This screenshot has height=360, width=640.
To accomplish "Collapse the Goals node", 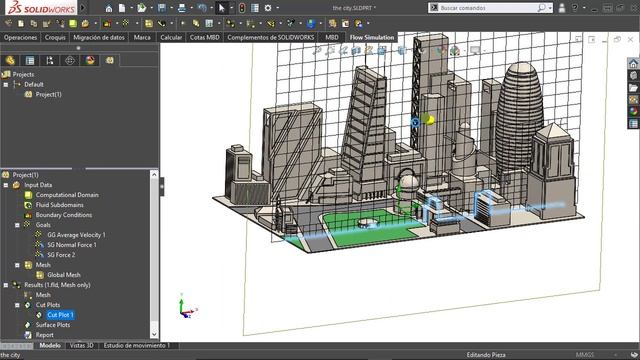I will click(17, 225).
